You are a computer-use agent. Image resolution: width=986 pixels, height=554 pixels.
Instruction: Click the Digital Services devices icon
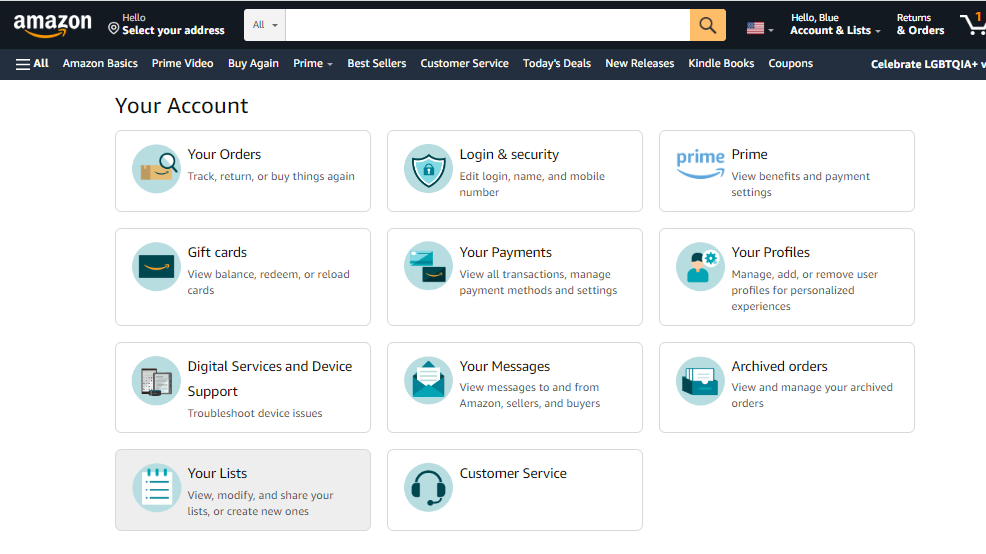coord(157,381)
